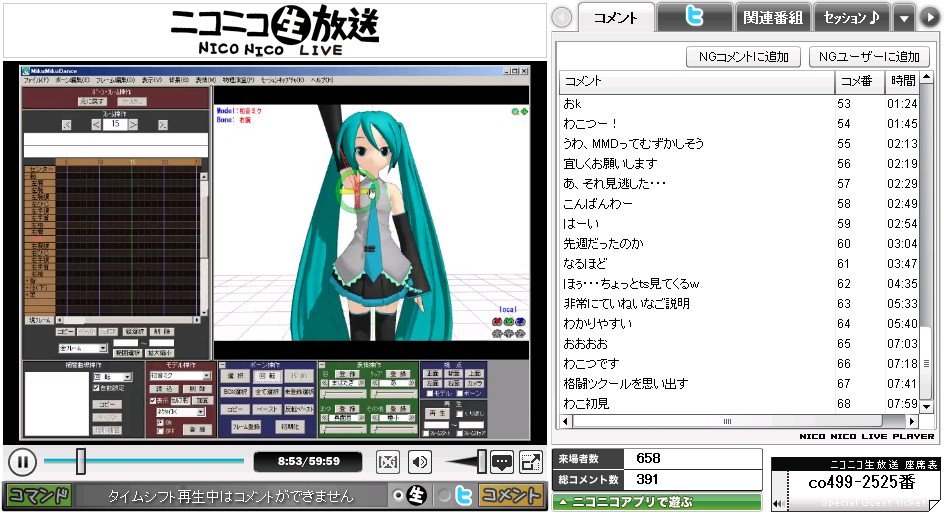944x516 pixels.
Task: Enable the くり返し repeat checkbox in the playback panel
Action: [x=459, y=414]
